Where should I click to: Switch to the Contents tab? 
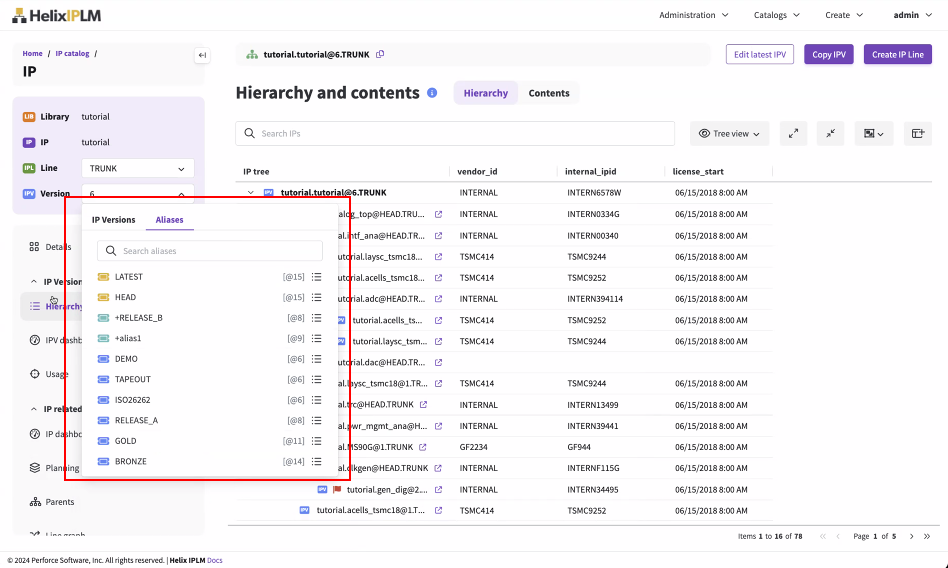(x=549, y=93)
